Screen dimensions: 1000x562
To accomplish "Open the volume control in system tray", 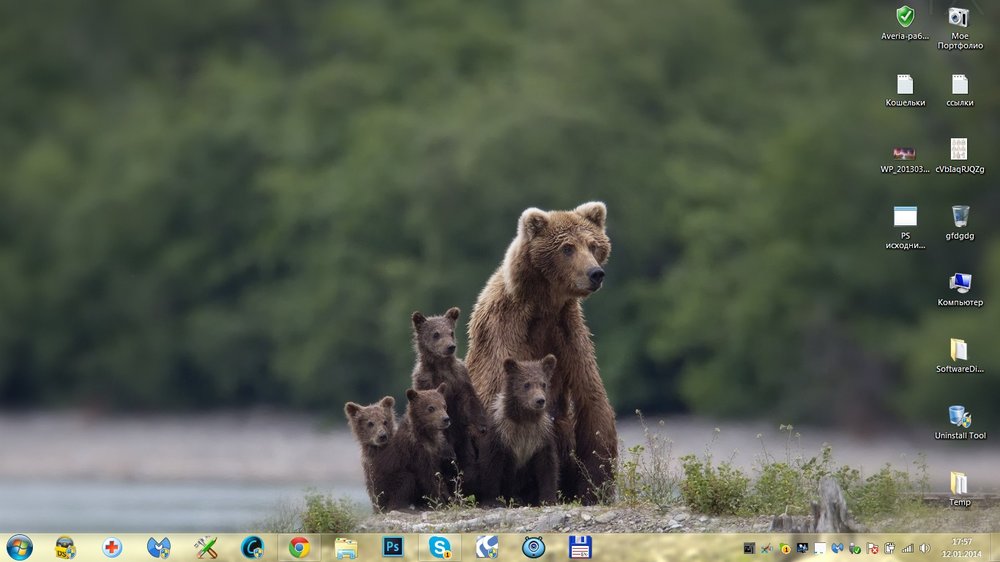I will click(924, 548).
